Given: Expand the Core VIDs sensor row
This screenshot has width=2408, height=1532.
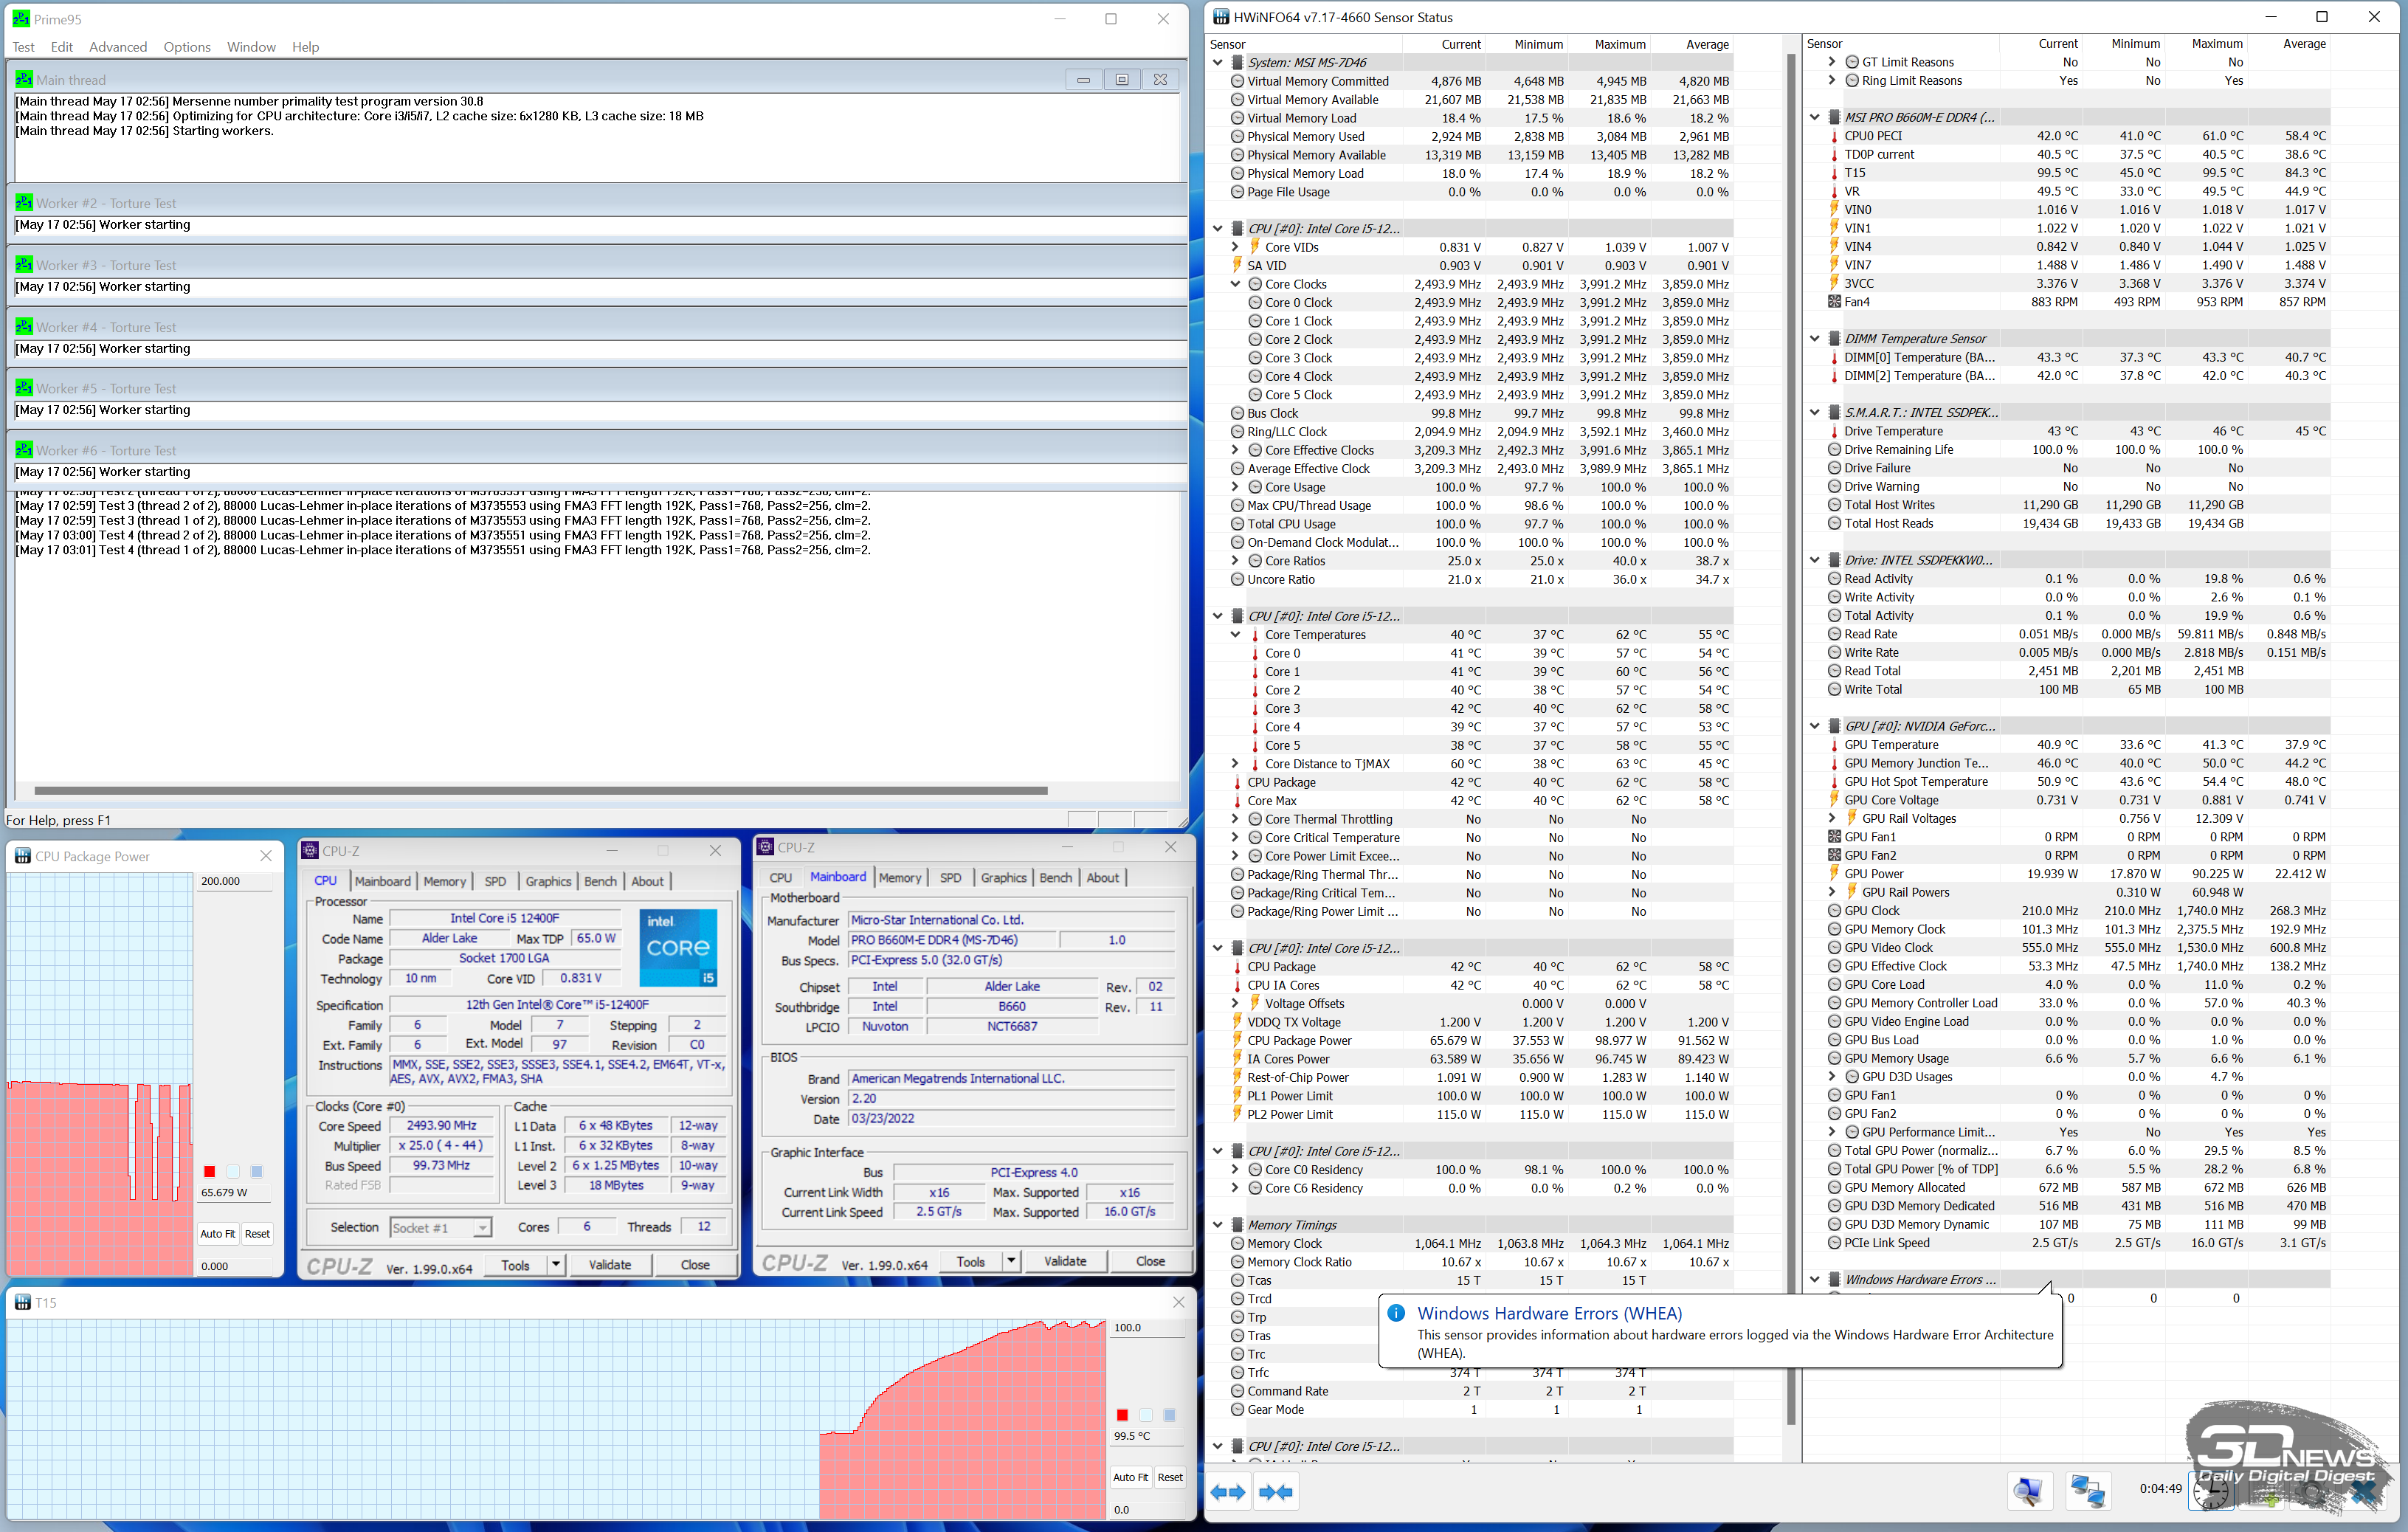Looking at the screenshot, I should point(1235,247).
